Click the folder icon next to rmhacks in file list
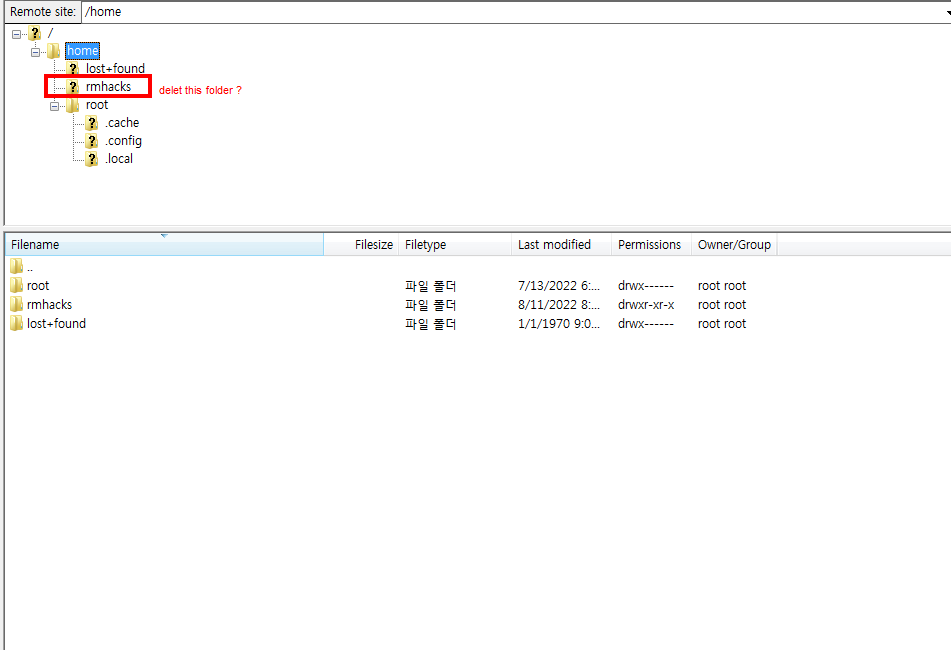This screenshot has height=650, width=951. (x=16, y=304)
